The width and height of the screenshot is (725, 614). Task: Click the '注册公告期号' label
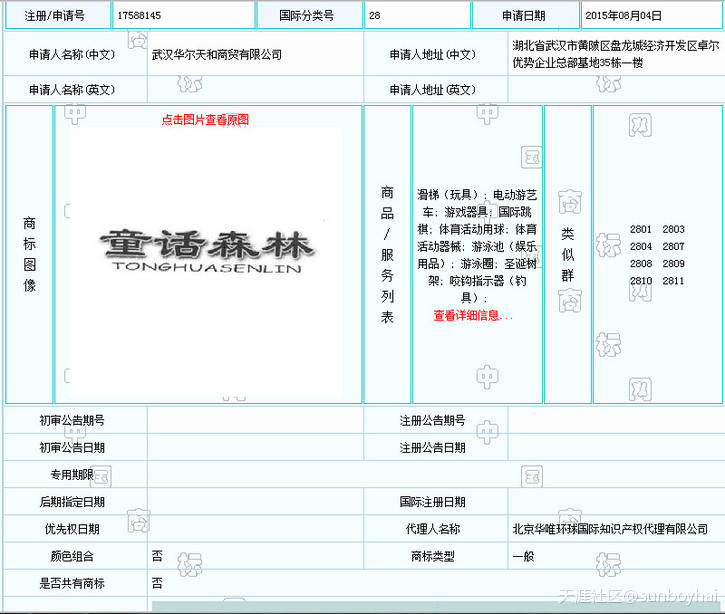(433, 420)
